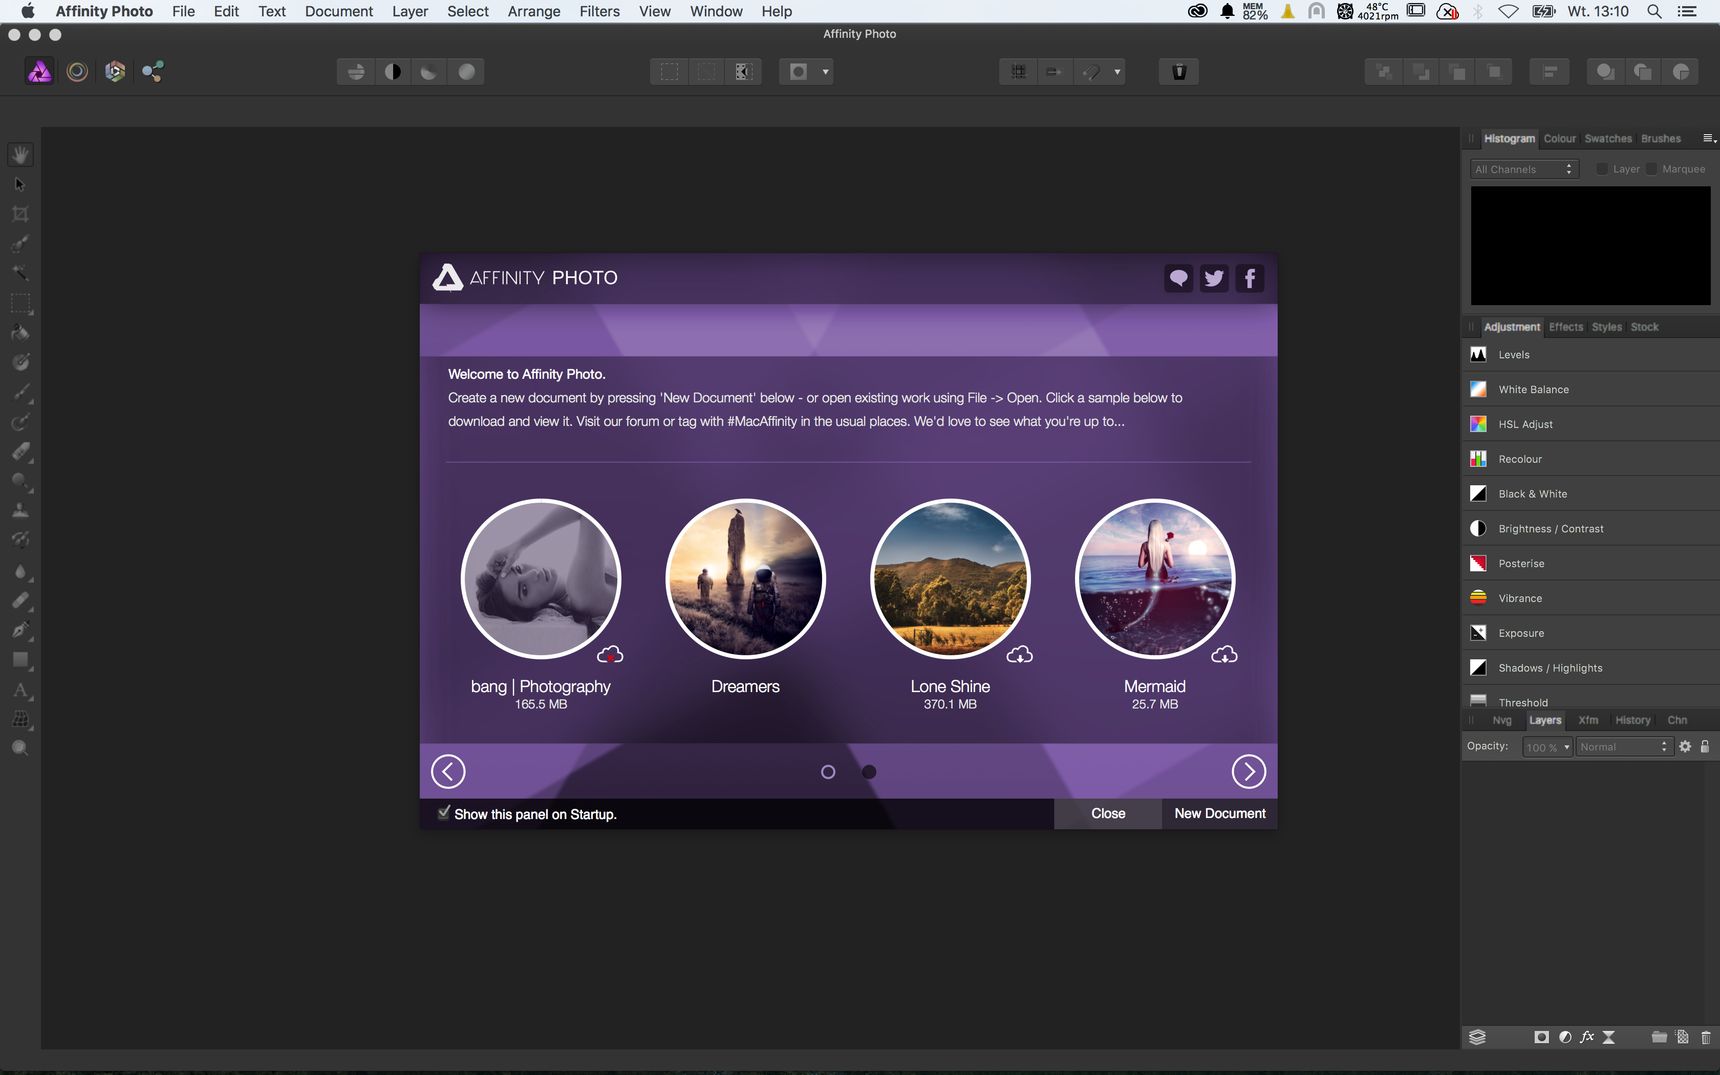Enable the Marquee checkbox in Histogram
The height and width of the screenshot is (1075, 1720).
(1652, 169)
